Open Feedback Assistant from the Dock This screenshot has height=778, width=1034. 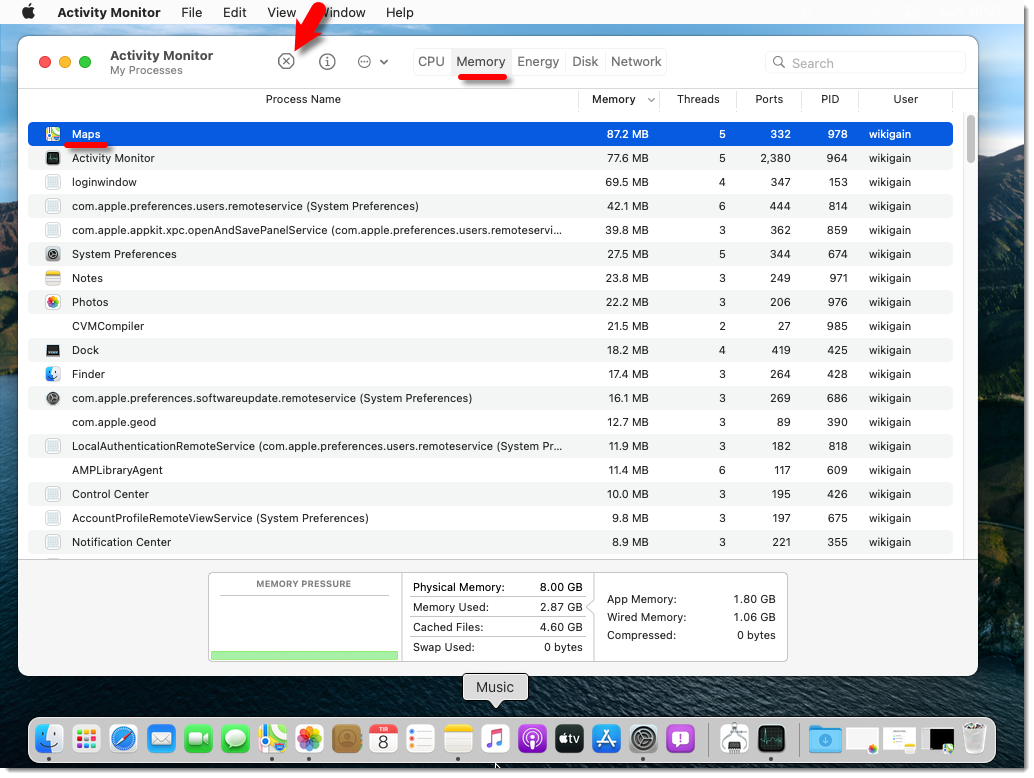tap(681, 738)
